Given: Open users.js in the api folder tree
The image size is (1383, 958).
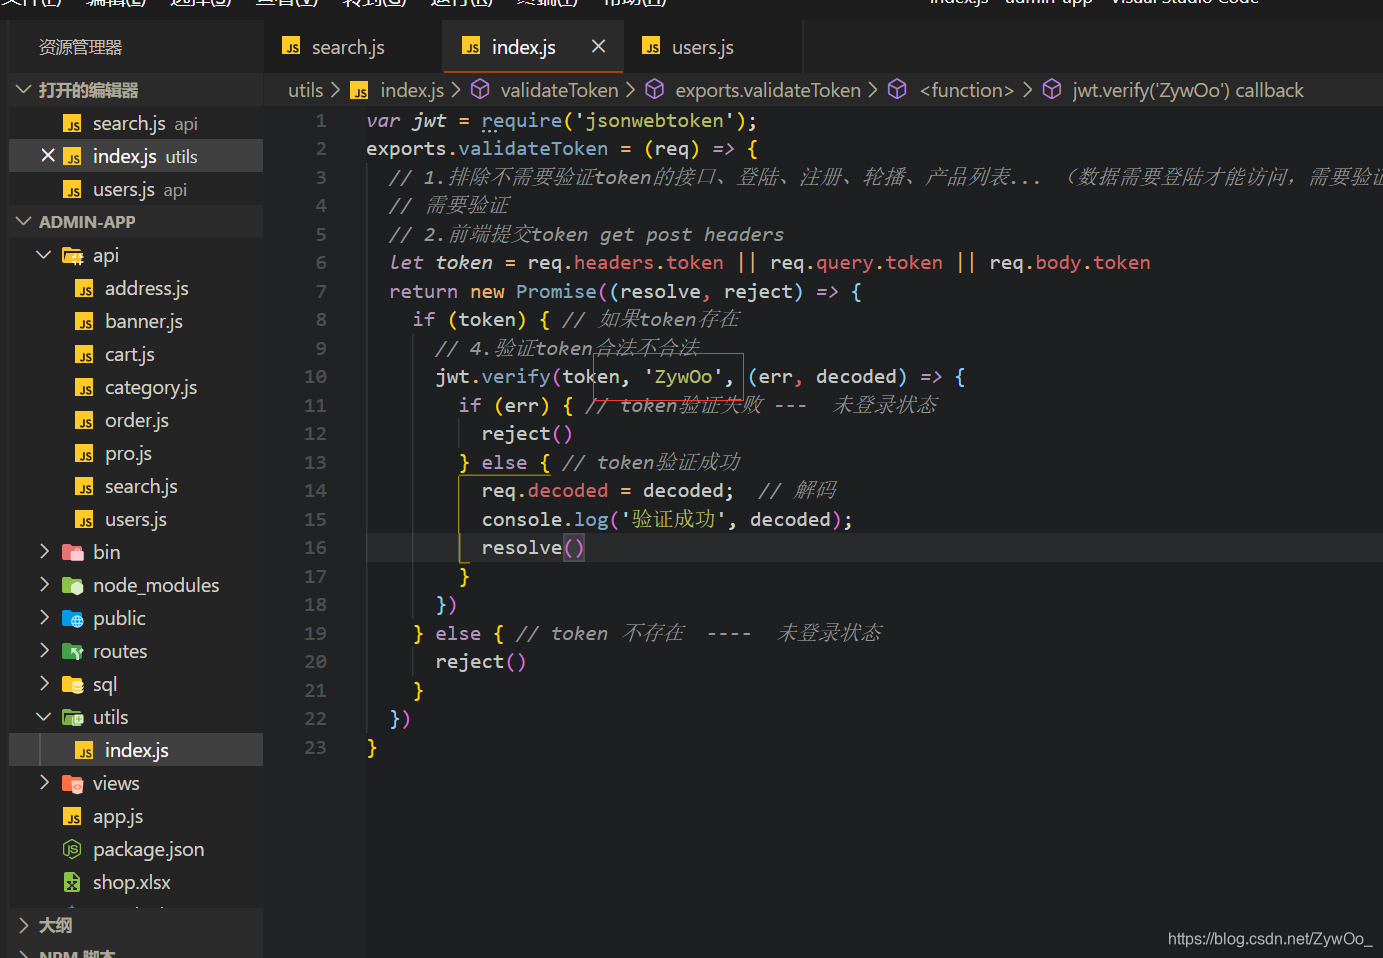Looking at the screenshot, I should tap(136, 519).
